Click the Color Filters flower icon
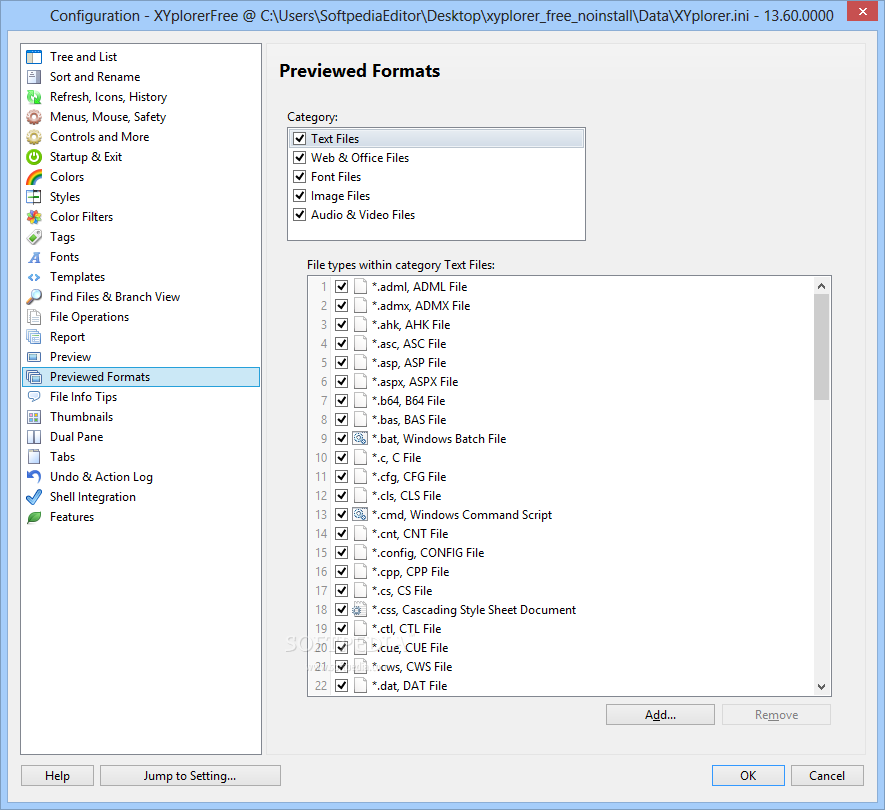885x810 pixels. [34, 217]
